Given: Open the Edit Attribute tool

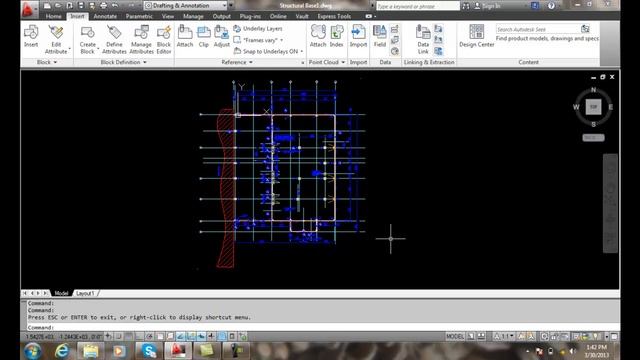Looking at the screenshot, I should tap(56, 39).
